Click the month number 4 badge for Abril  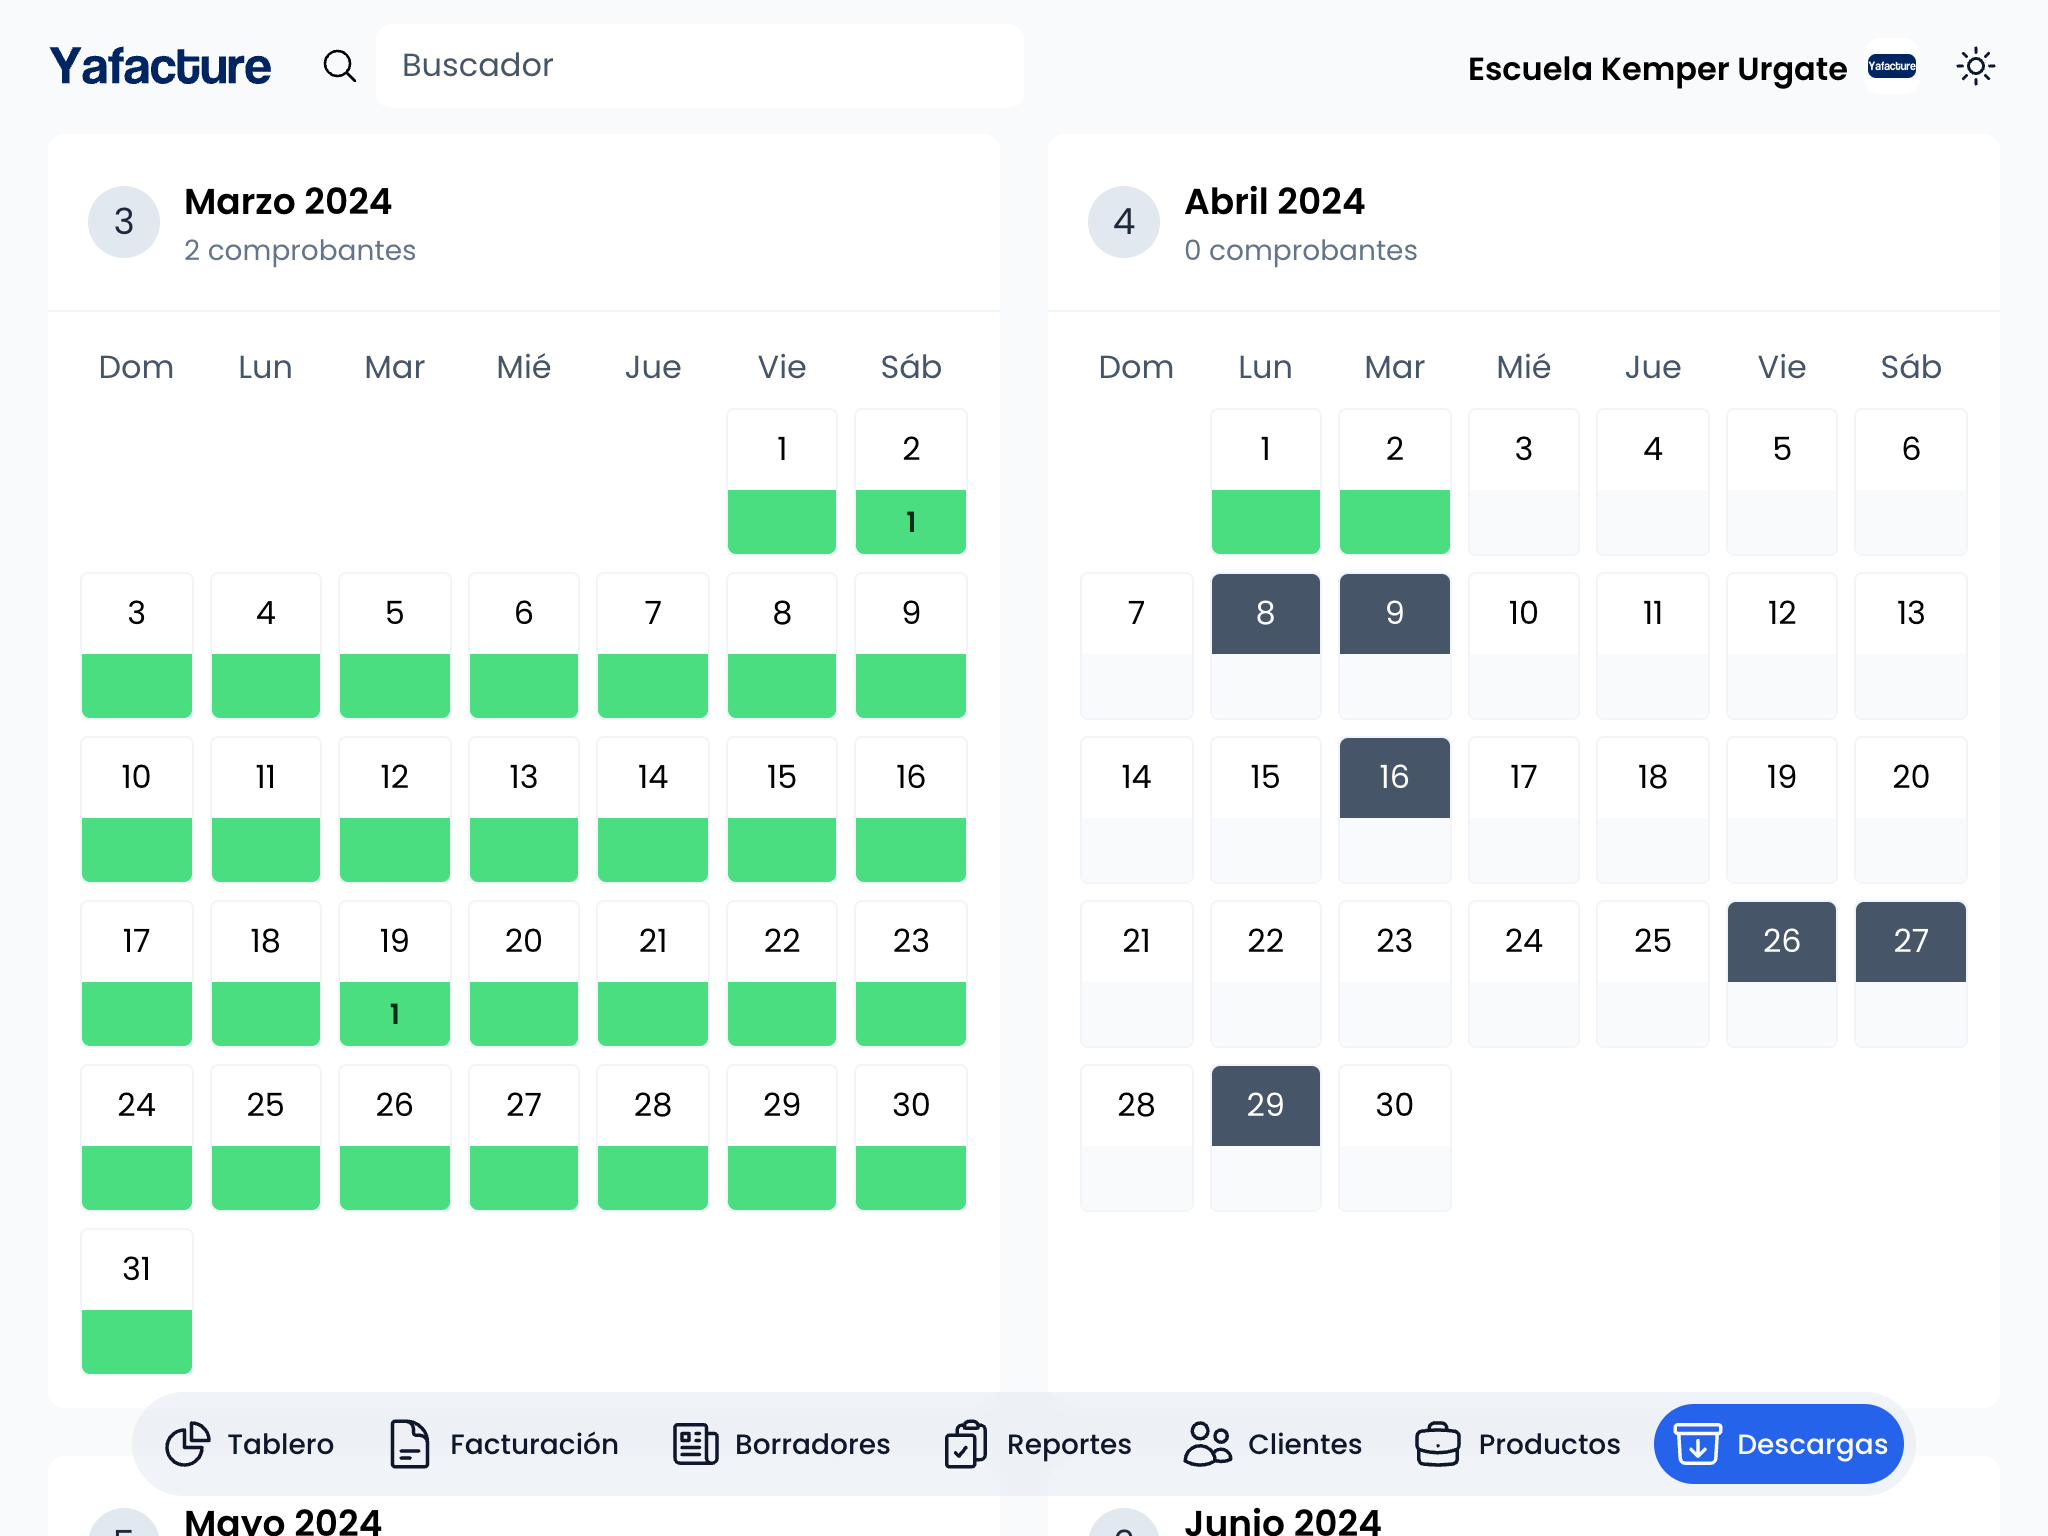coord(1124,222)
